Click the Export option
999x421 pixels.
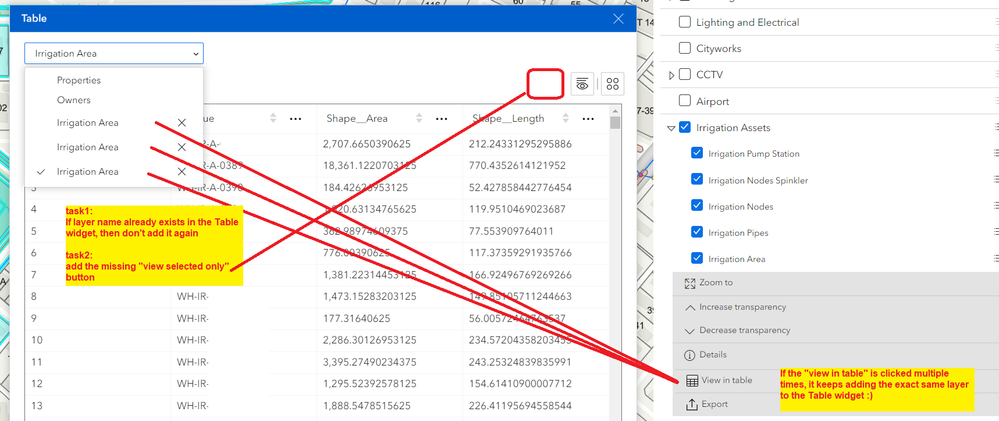pos(714,404)
